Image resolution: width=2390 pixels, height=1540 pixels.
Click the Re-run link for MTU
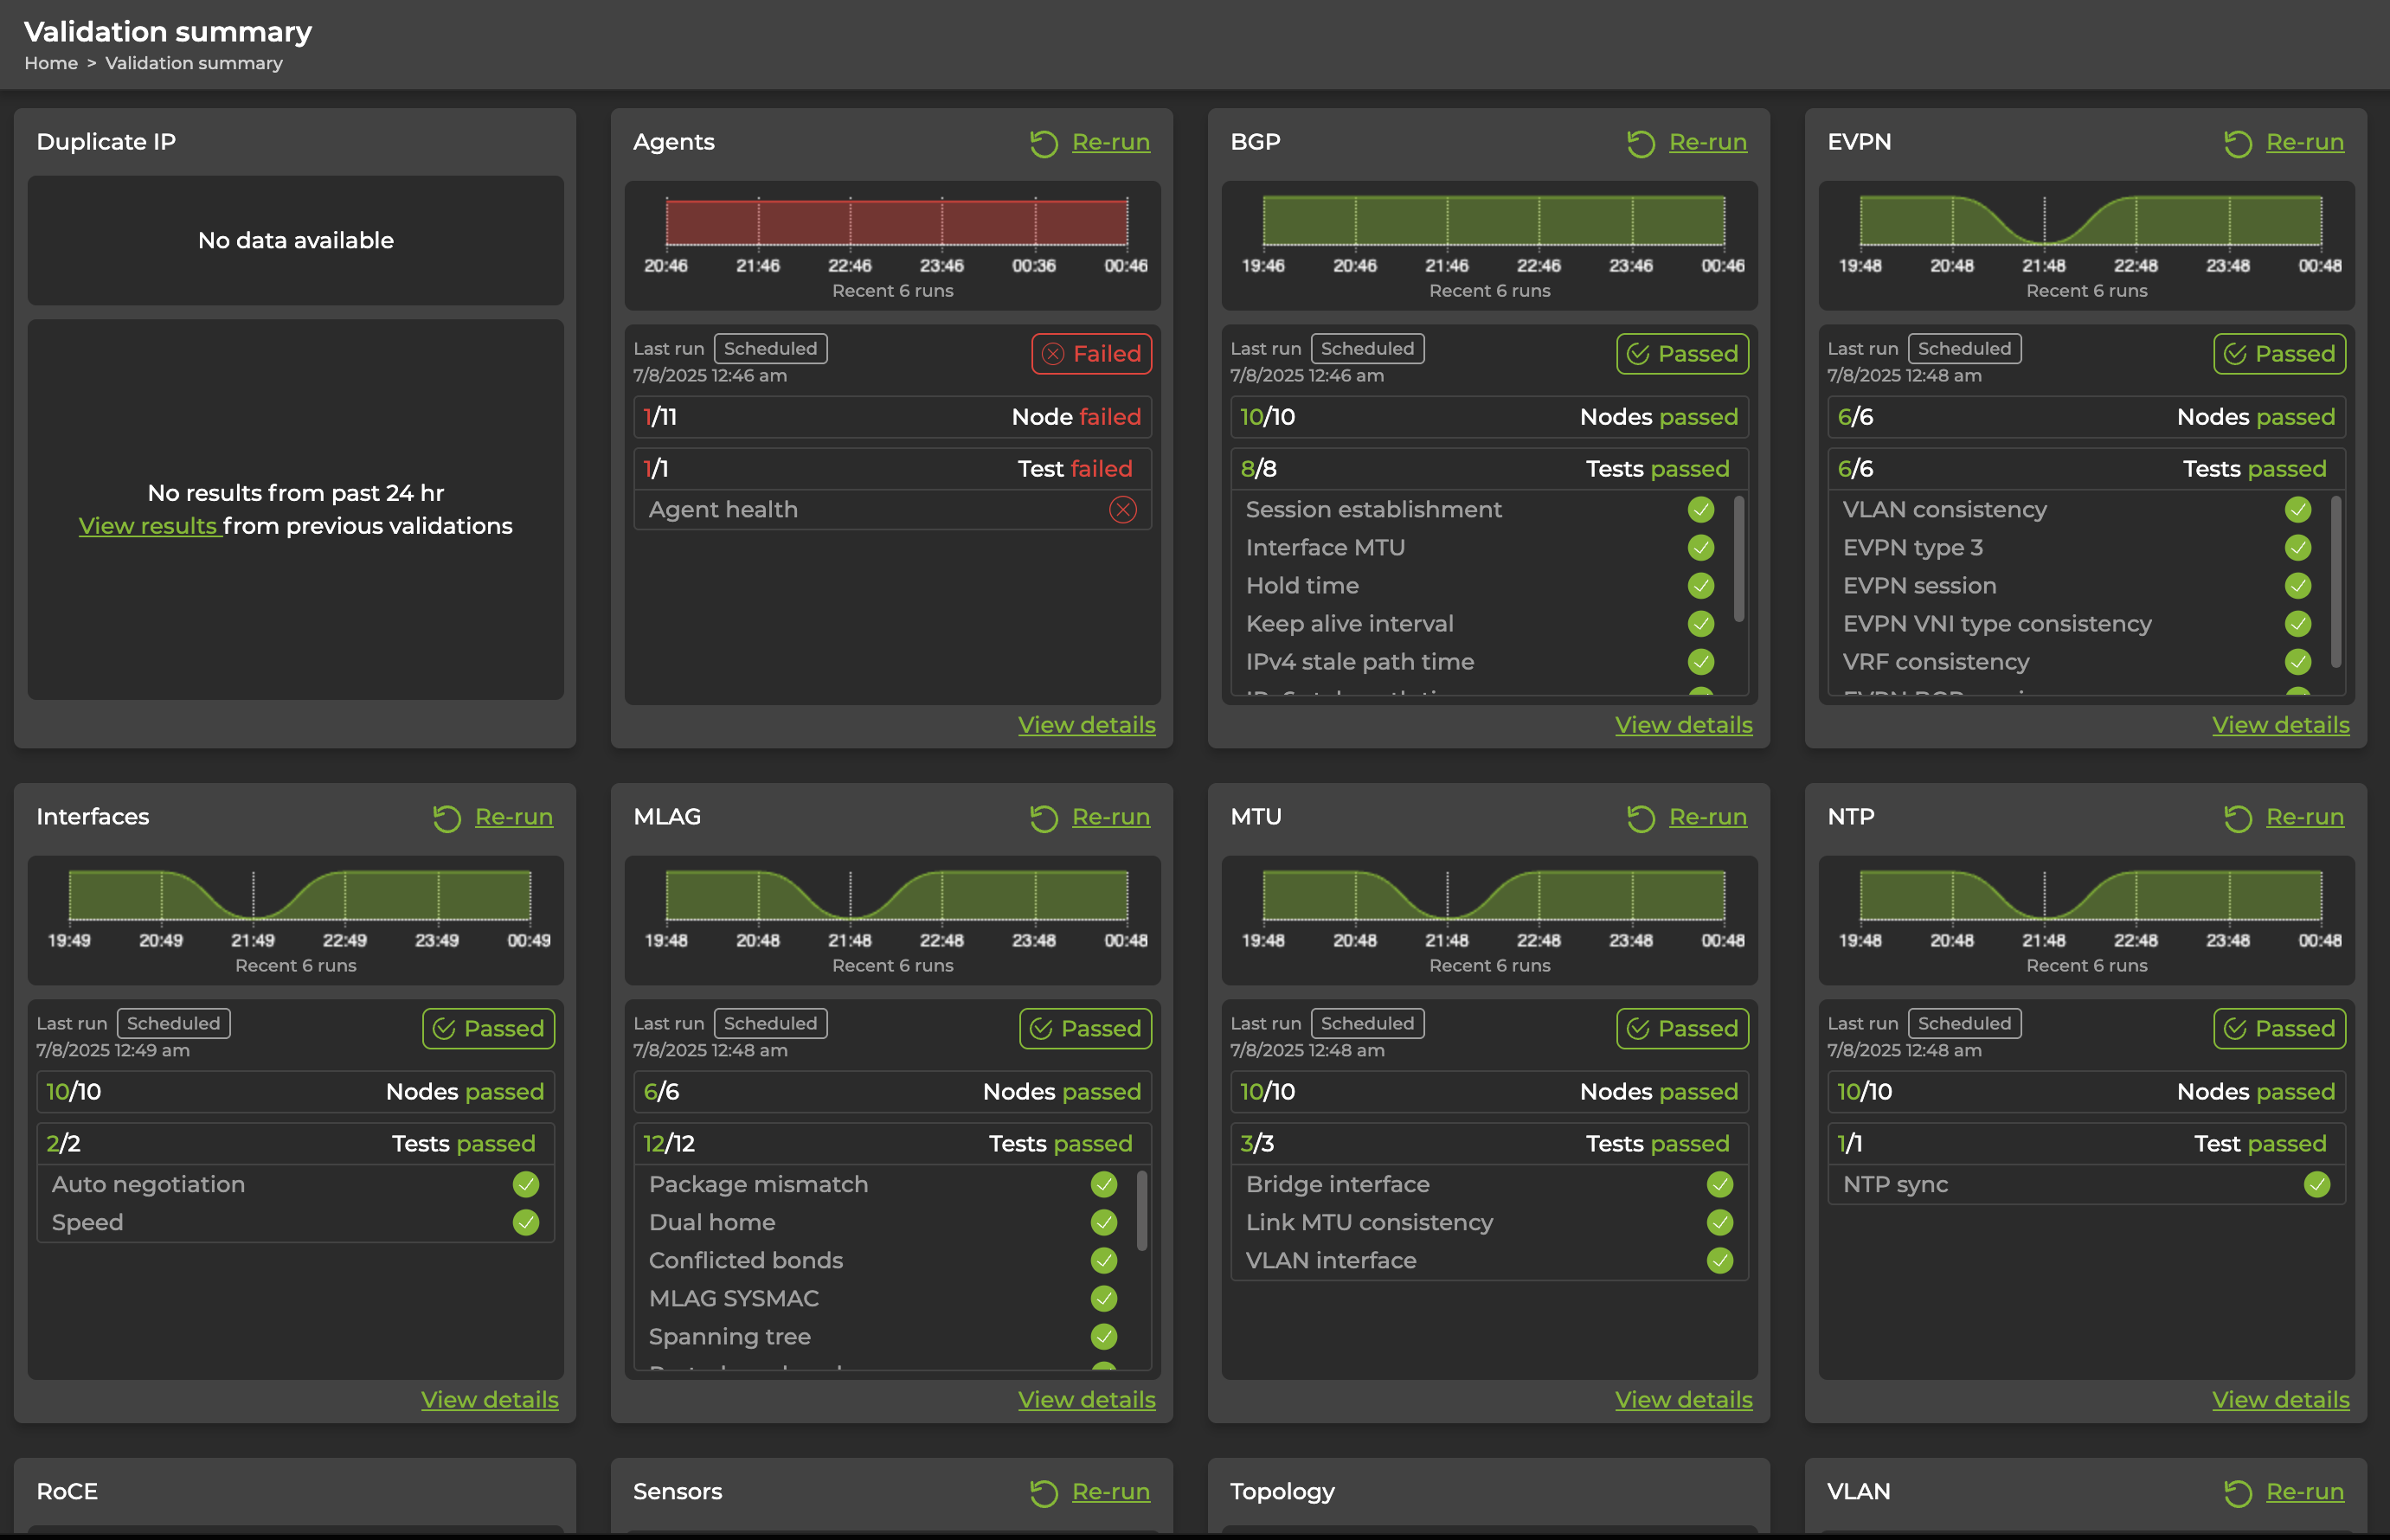coord(1707,817)
